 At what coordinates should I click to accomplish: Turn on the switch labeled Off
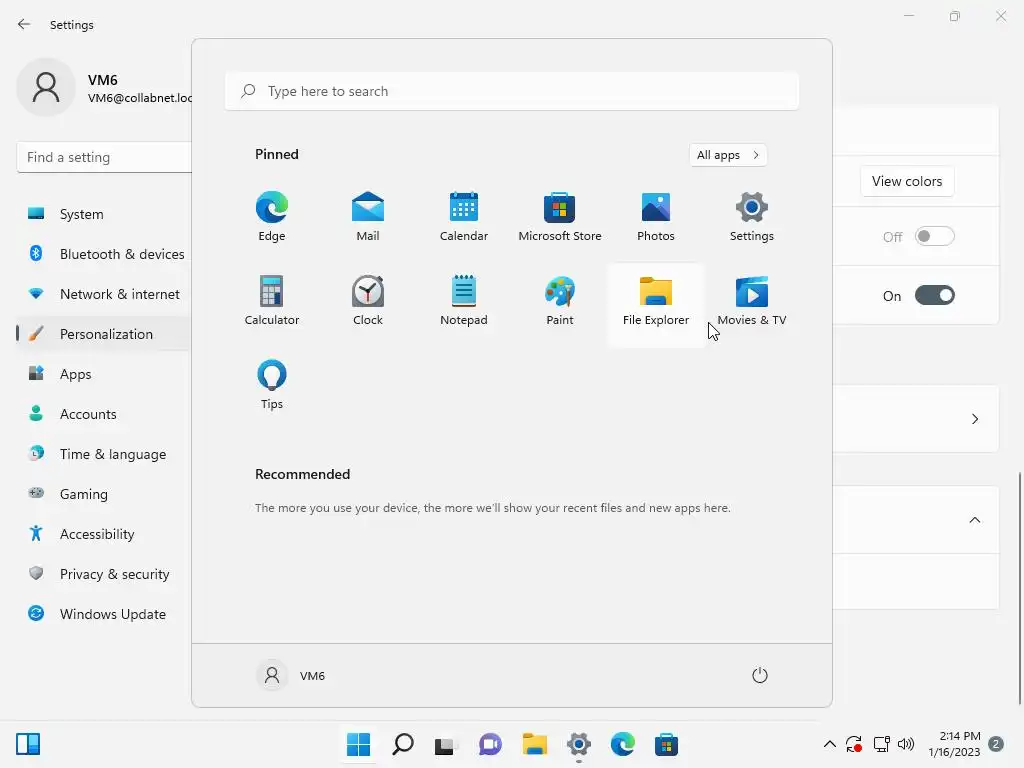click(x=935, y=236)
